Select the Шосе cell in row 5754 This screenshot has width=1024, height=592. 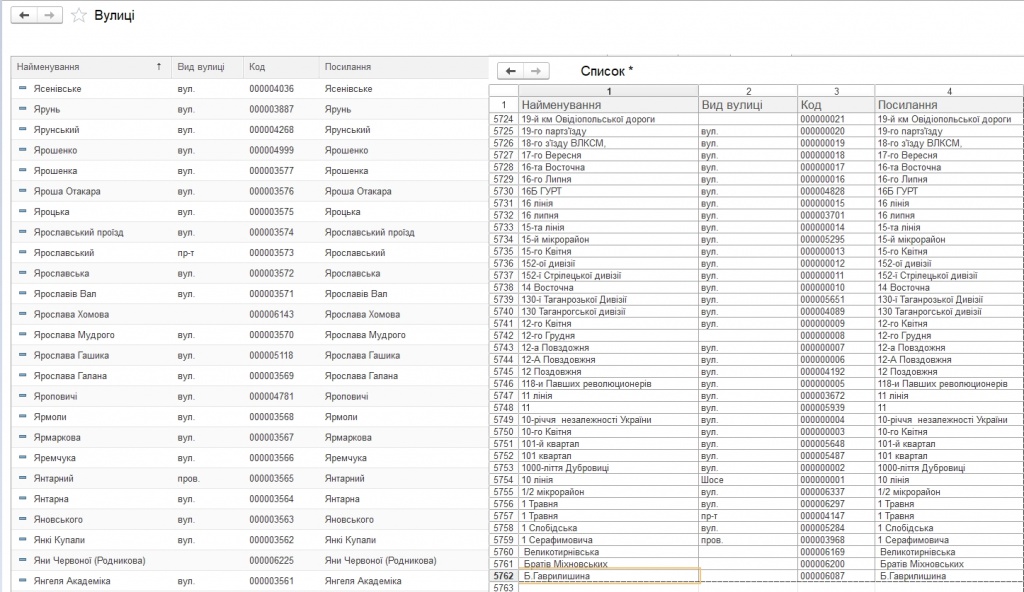pos(746,480)
